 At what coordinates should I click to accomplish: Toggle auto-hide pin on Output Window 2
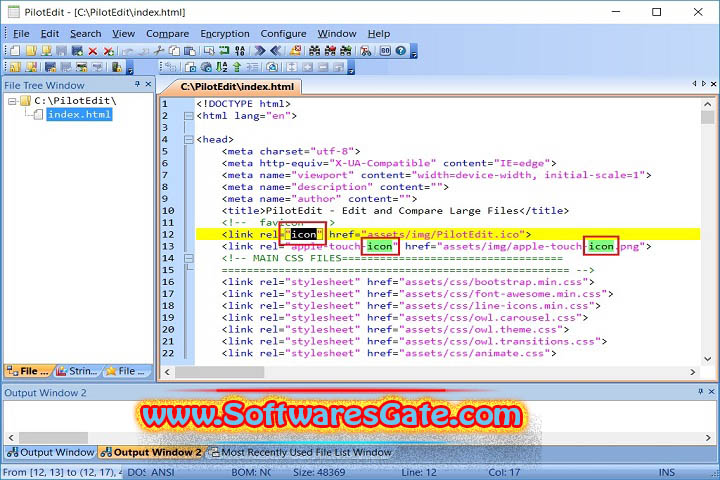700,391
